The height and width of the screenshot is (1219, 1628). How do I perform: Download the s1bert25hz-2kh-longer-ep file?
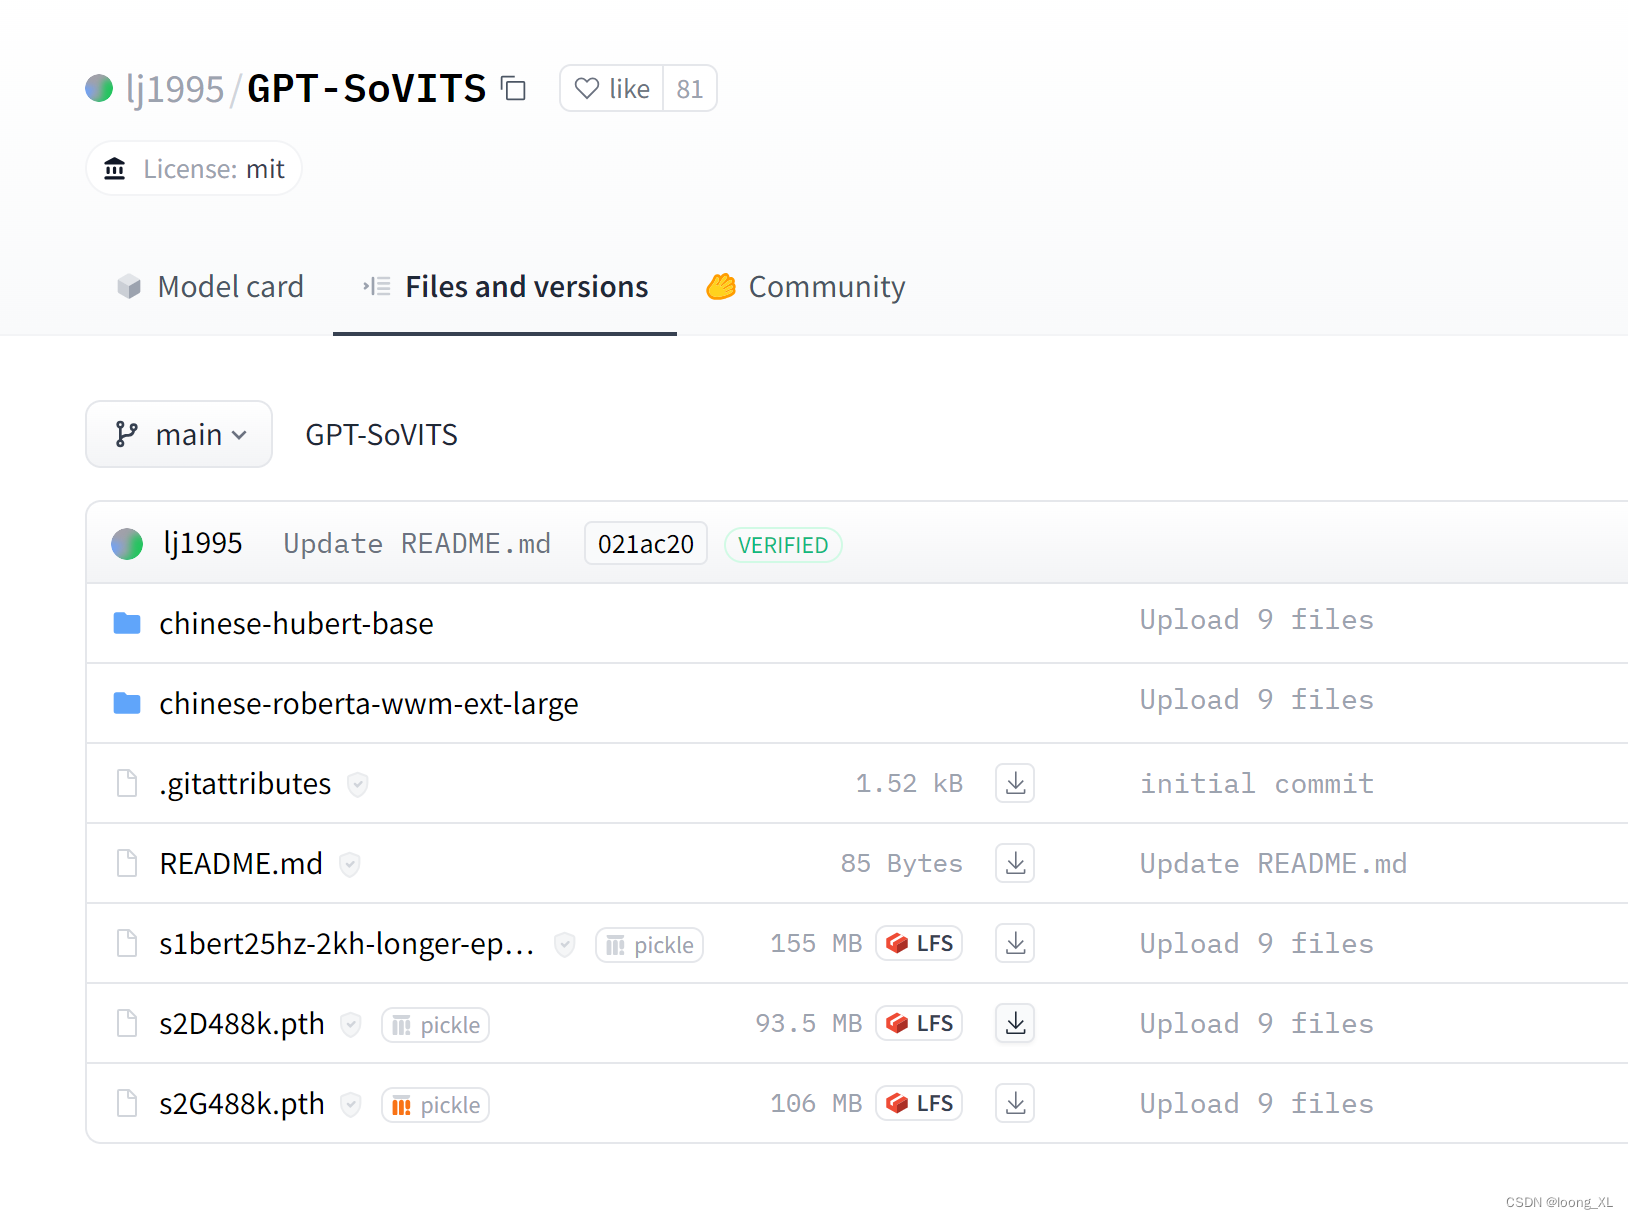point(1015,943)
